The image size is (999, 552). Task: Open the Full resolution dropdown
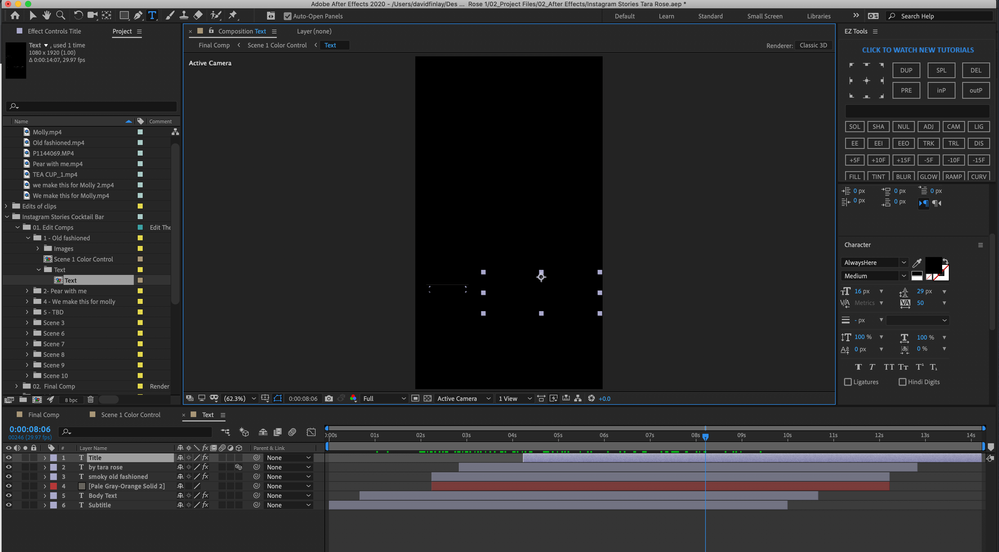(385, 398)
